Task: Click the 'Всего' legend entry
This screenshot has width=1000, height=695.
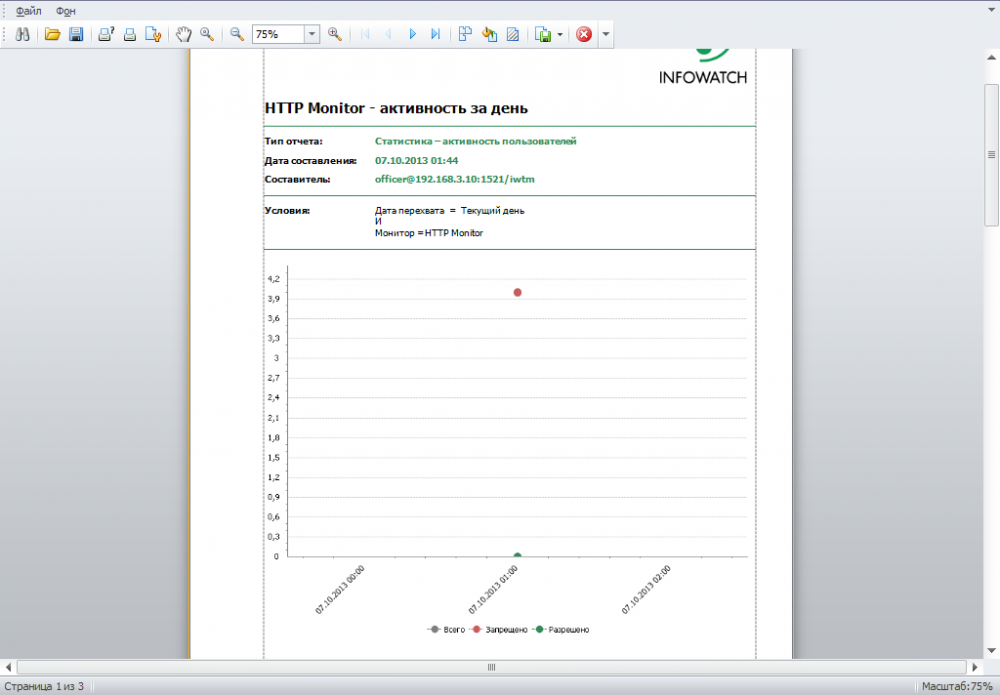Action: tap(446, 629)
